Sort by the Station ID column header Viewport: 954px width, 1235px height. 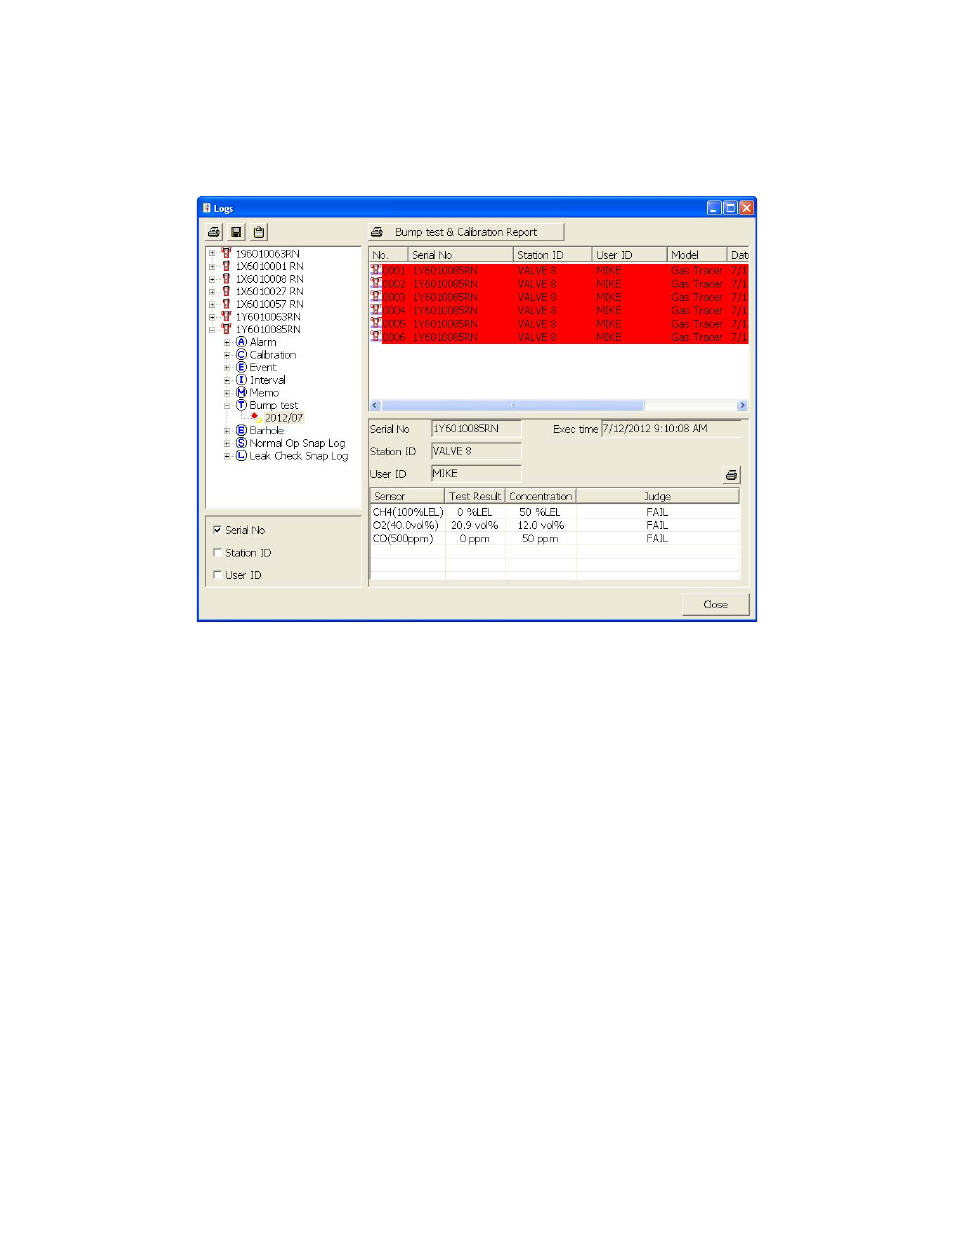pyautogui.click(x=553, y=255)
